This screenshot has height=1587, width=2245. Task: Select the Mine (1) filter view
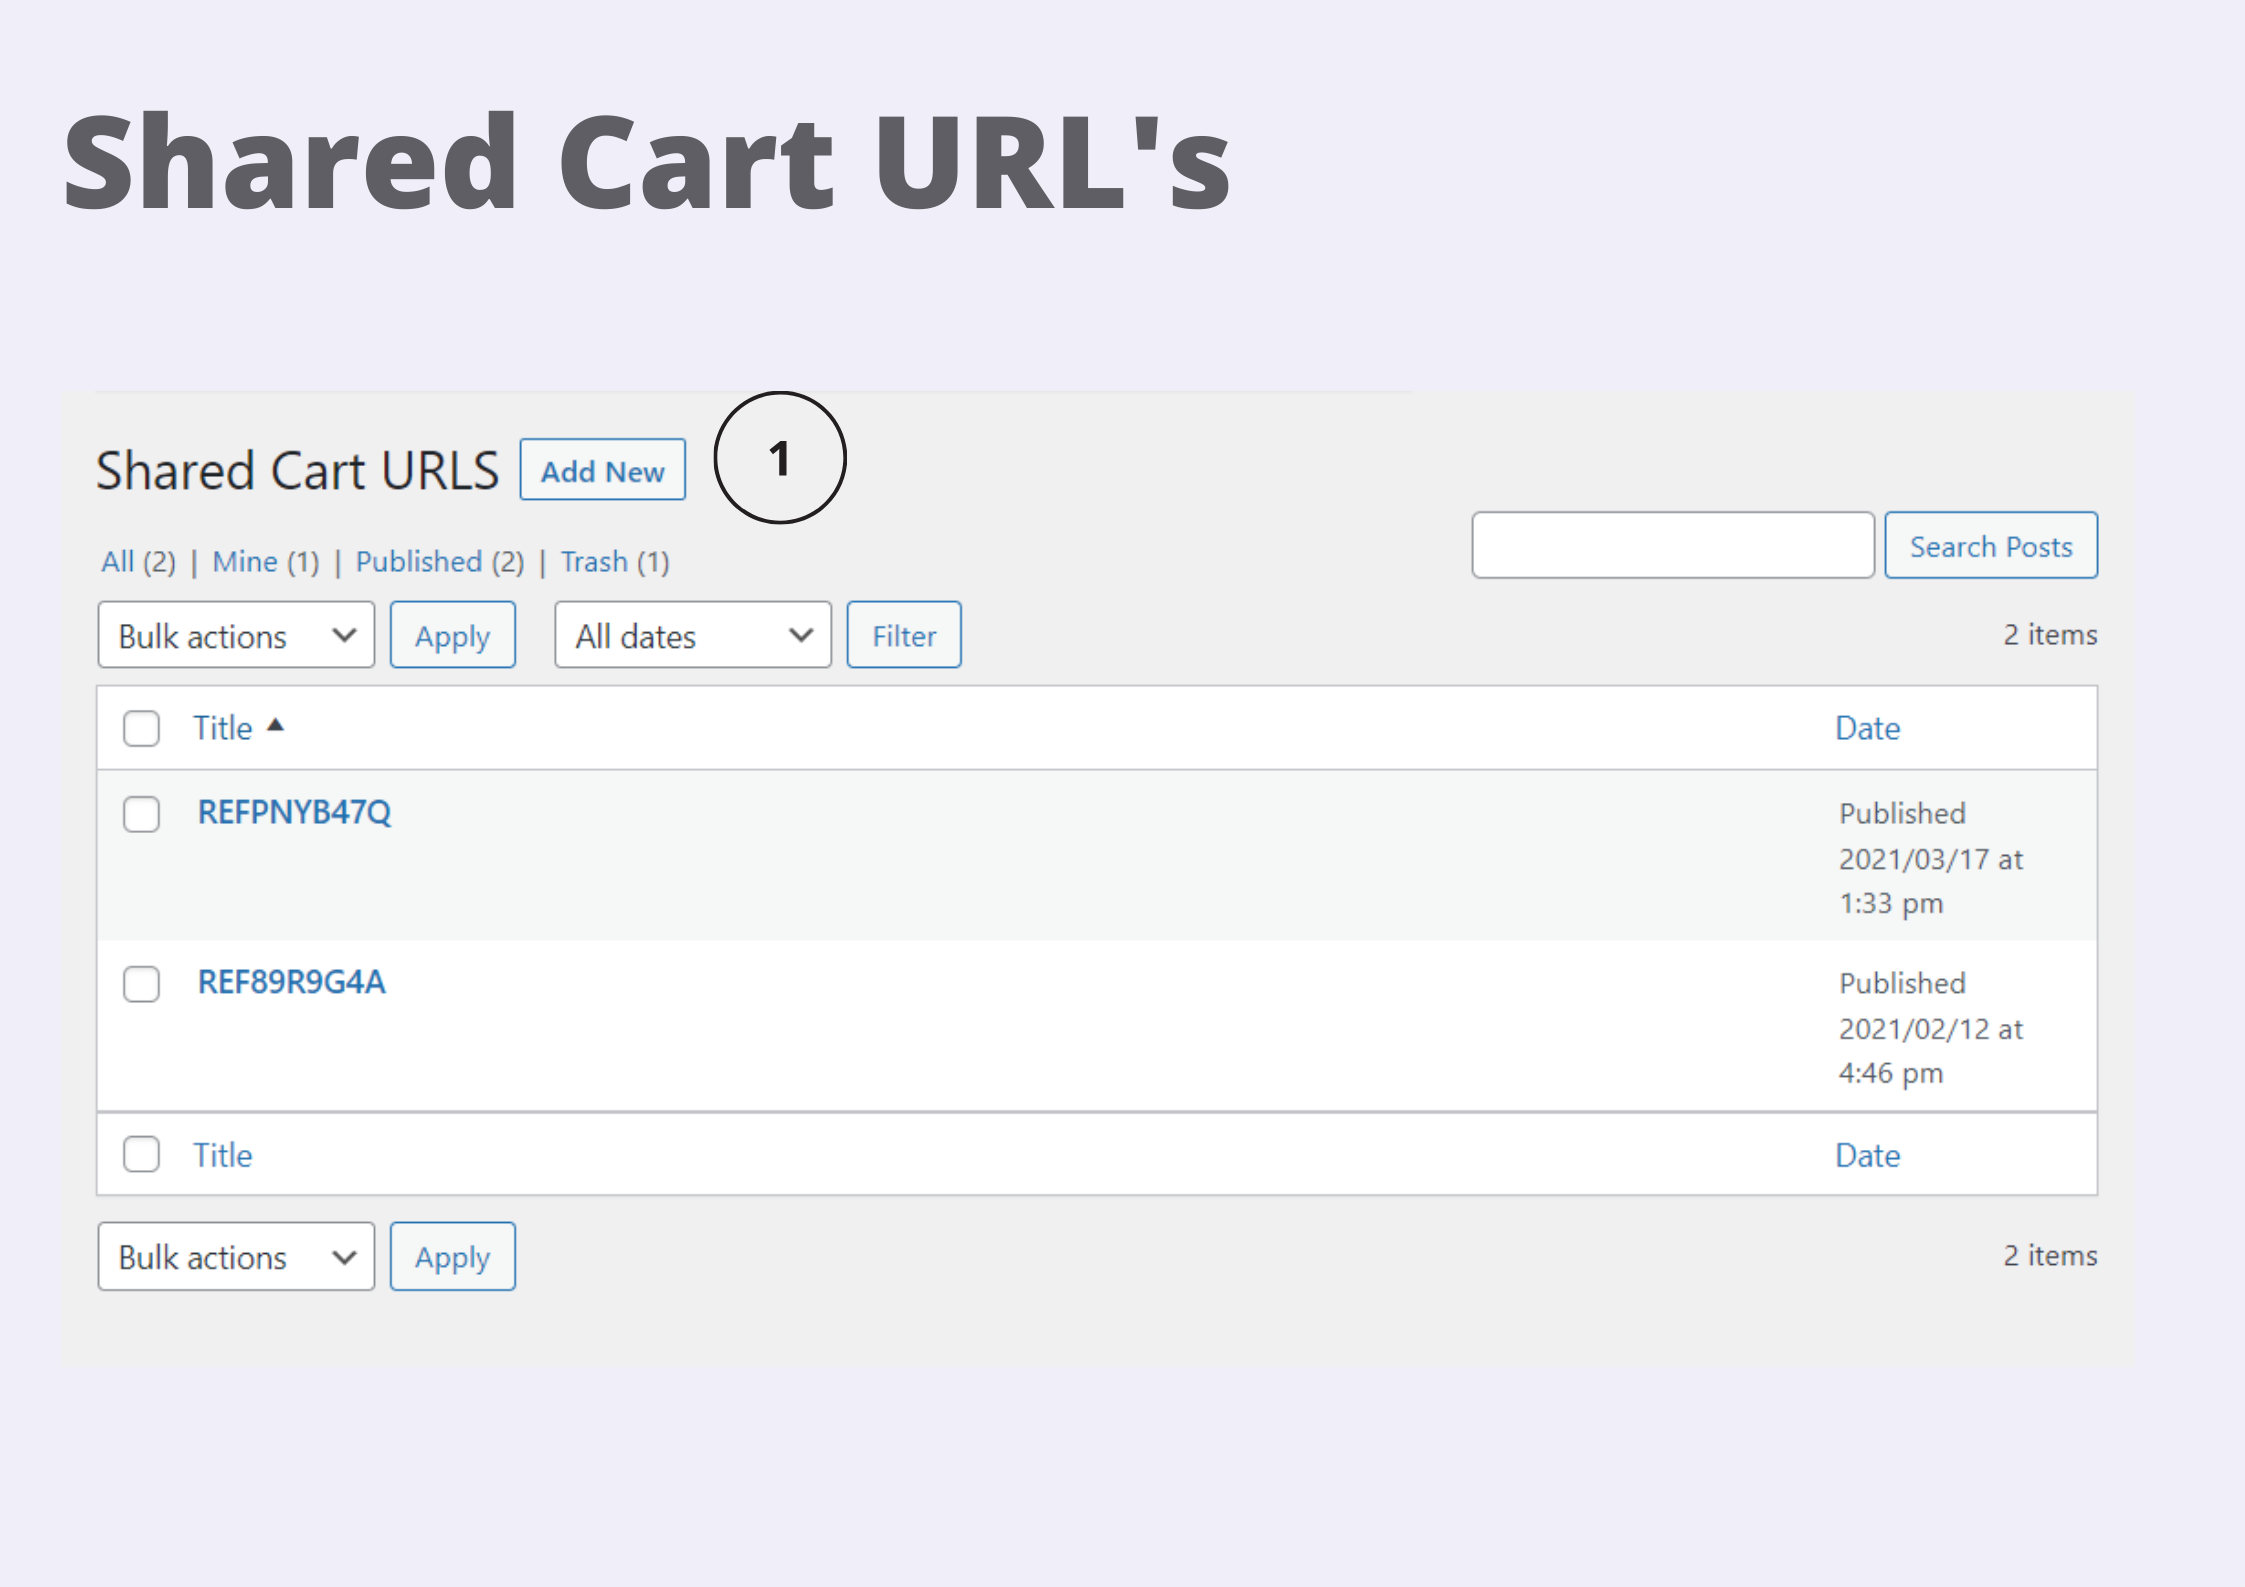click(x=263, y=561)
